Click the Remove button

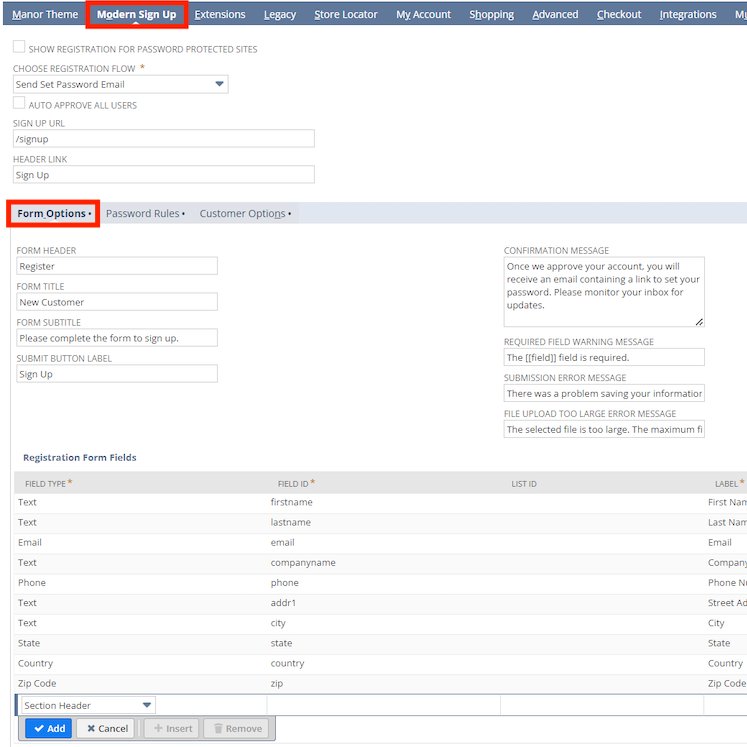click(237, 728)
